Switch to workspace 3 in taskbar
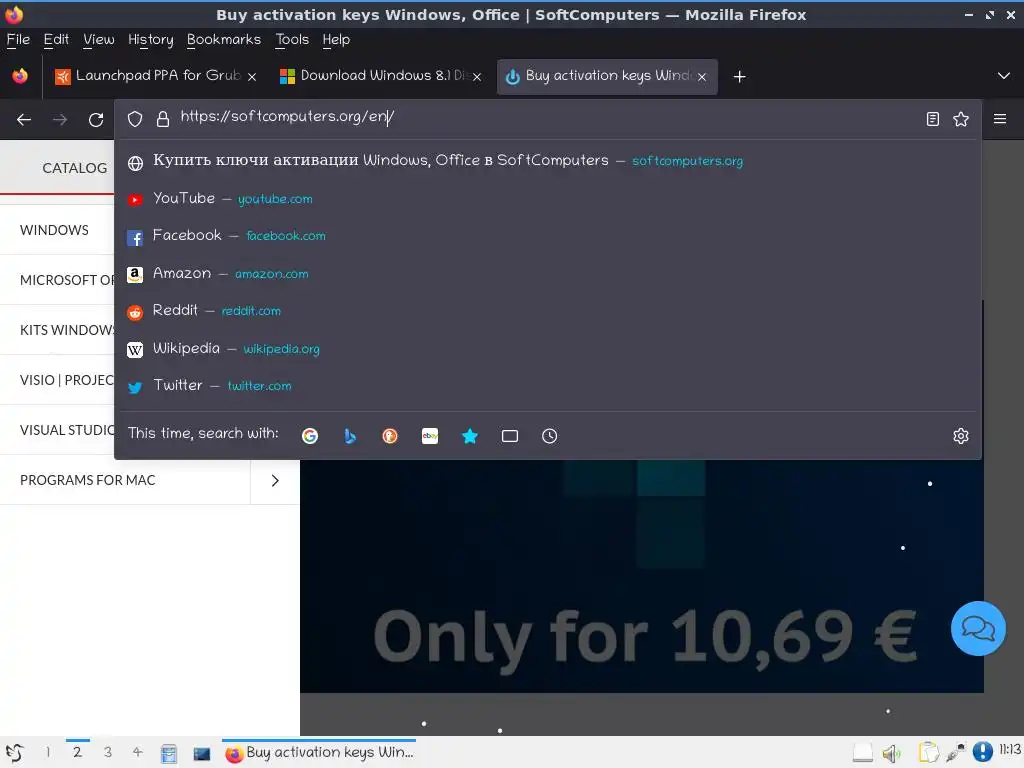1024x768 pixels. coord(108,752)
